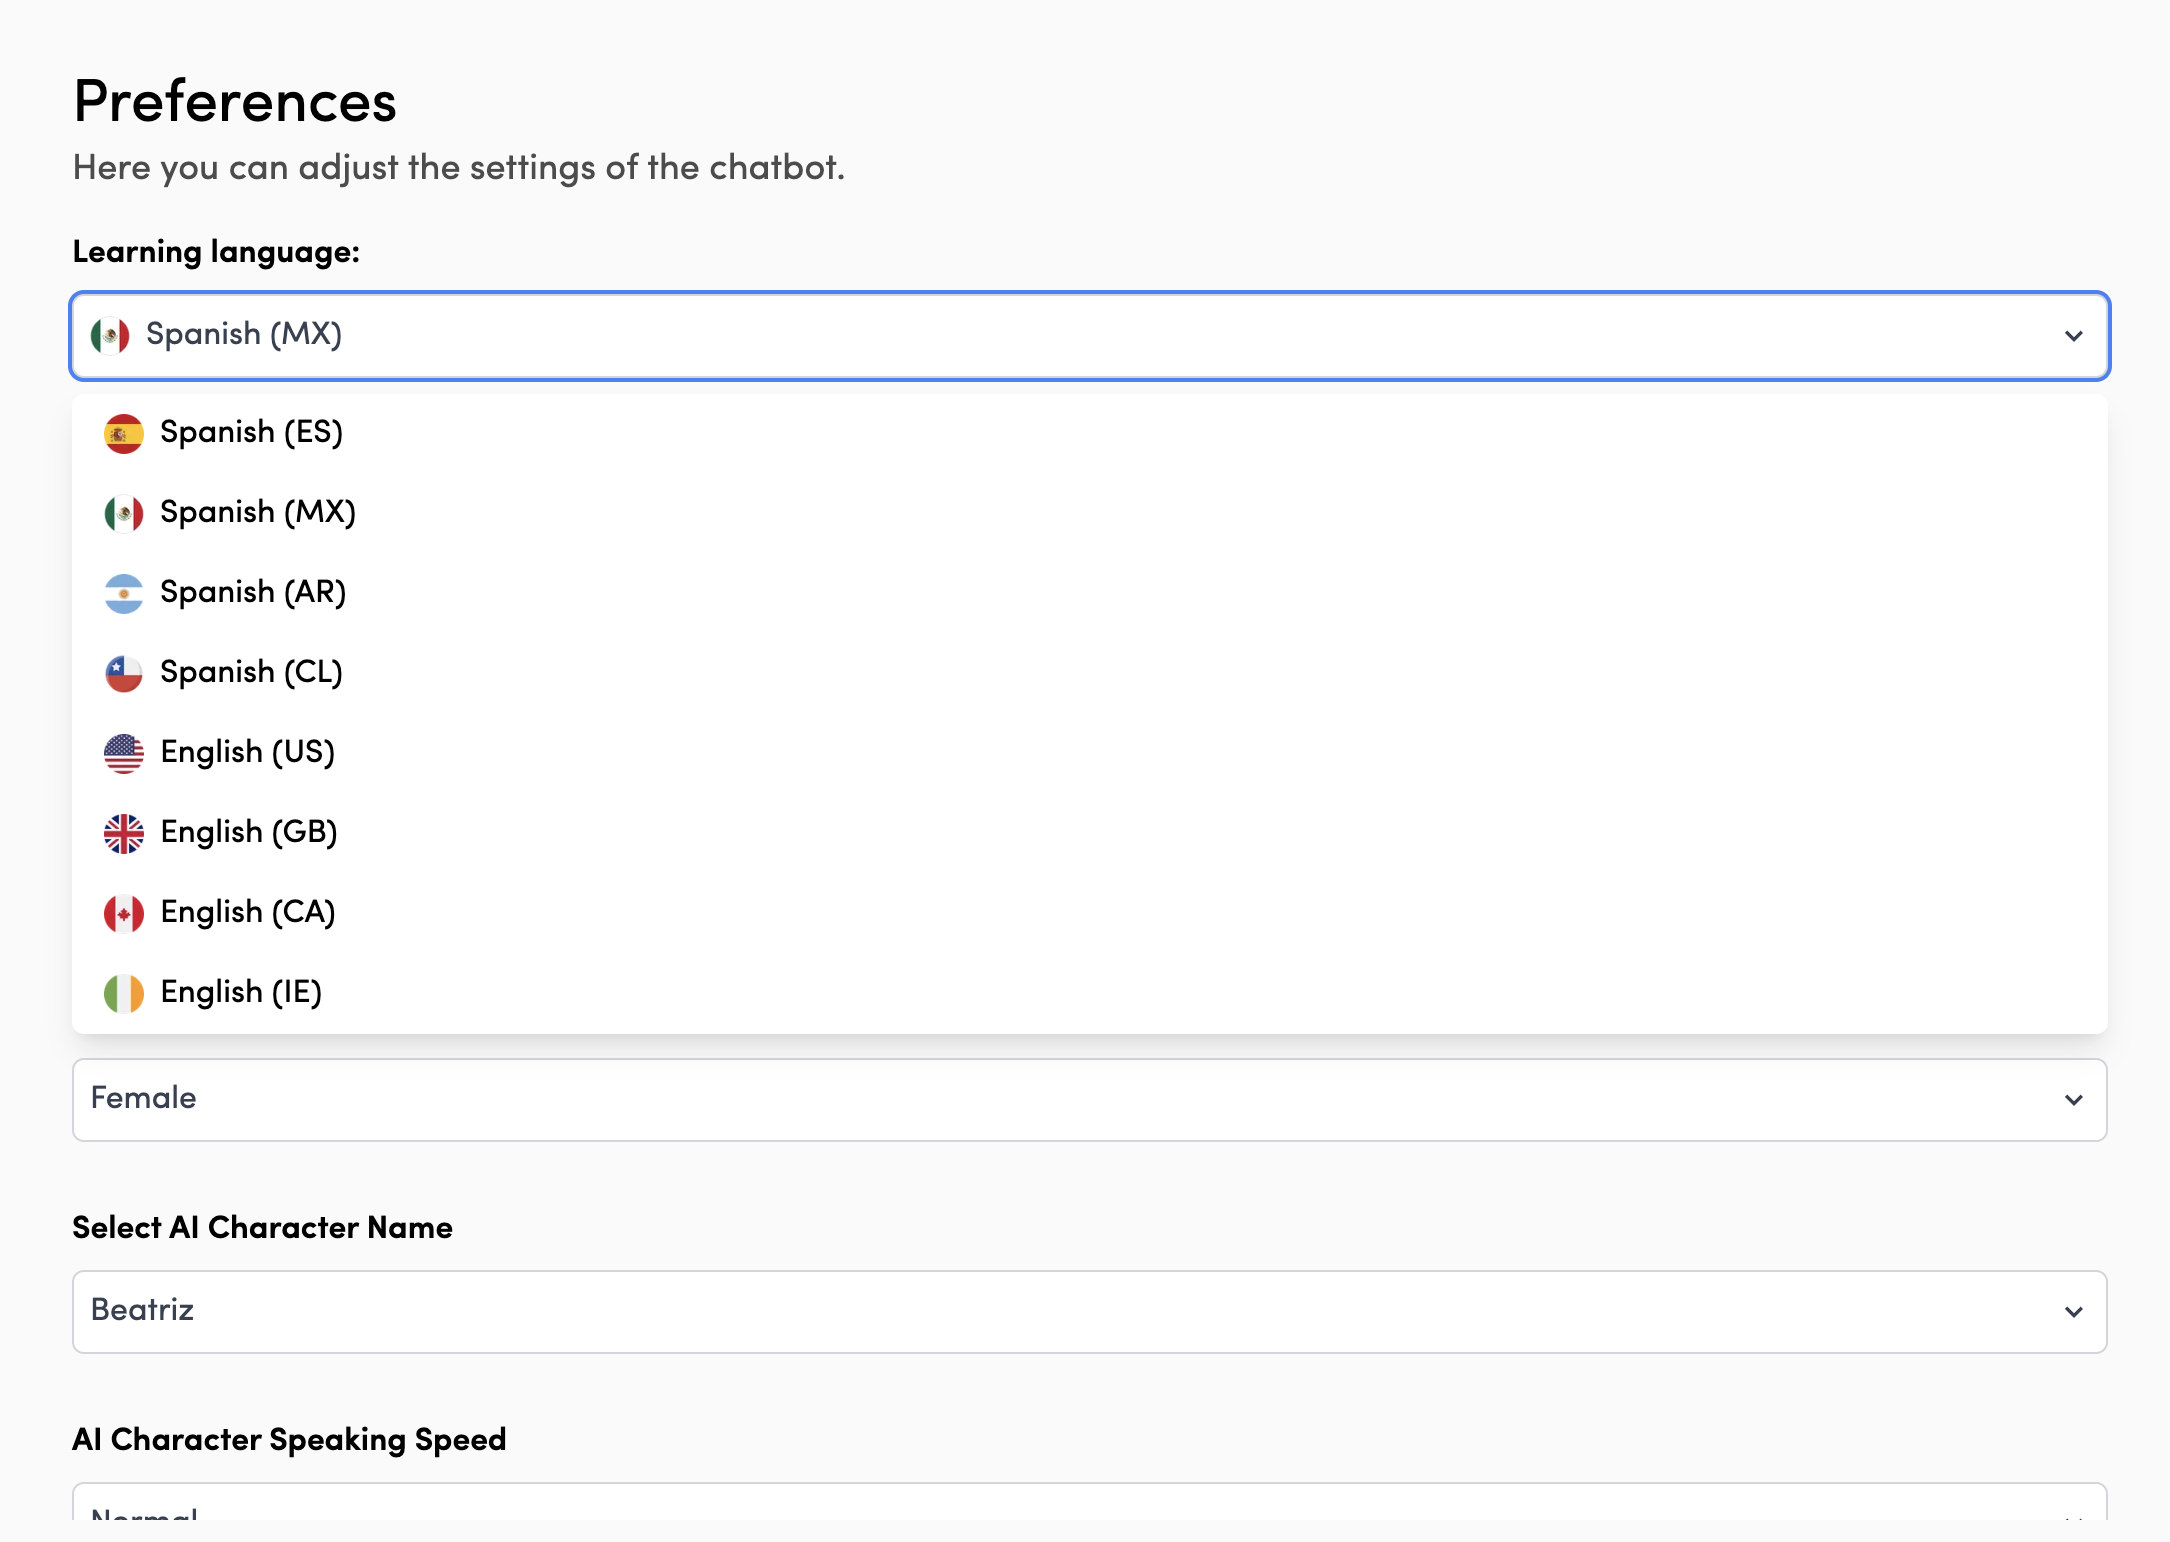The image size is (2170, 1542).
Task: Click the United States flag icon
Action: (x=124, y=754)
